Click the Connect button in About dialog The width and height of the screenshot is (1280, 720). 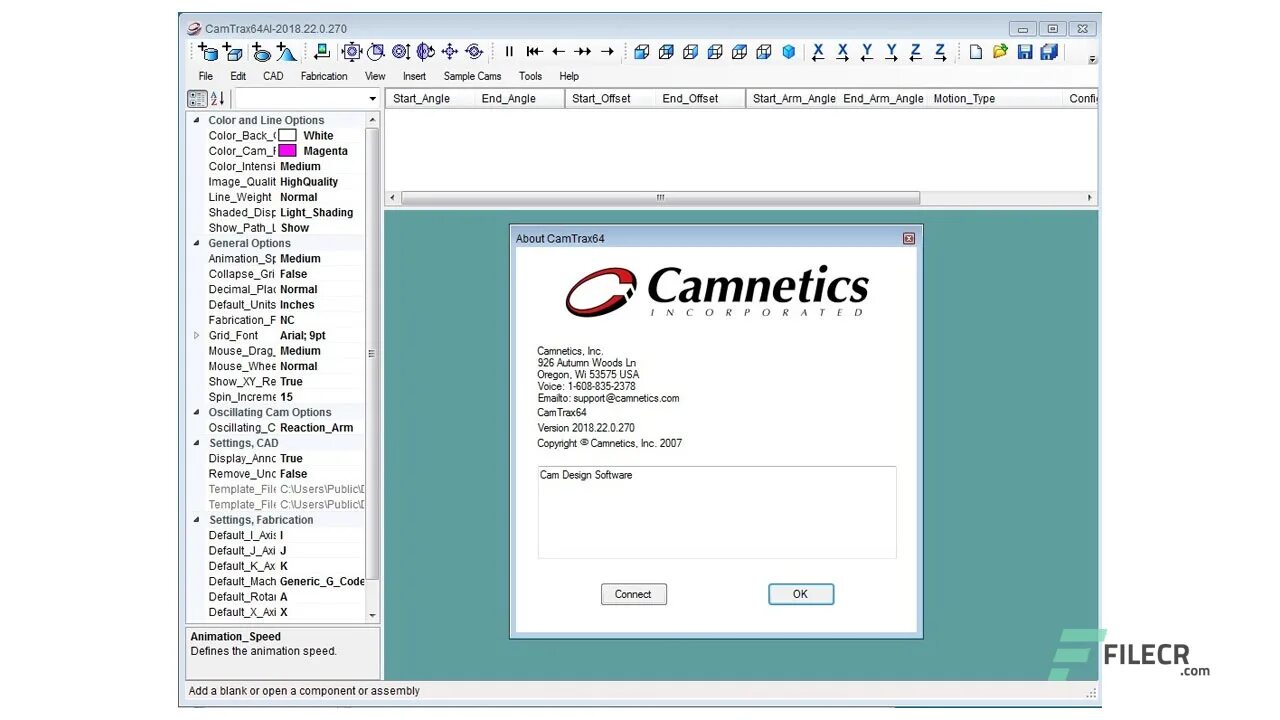point(633,594)
